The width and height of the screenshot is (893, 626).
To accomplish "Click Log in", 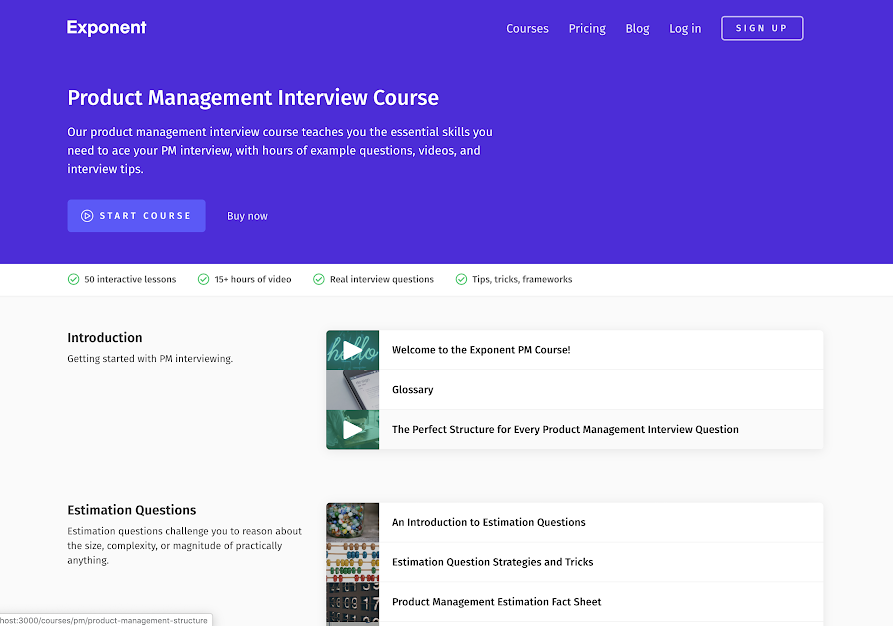I will (685, 28).
